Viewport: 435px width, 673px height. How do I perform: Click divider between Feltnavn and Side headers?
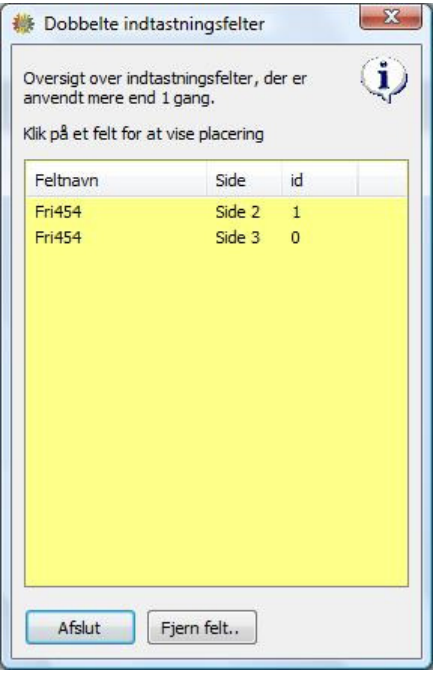207,180
